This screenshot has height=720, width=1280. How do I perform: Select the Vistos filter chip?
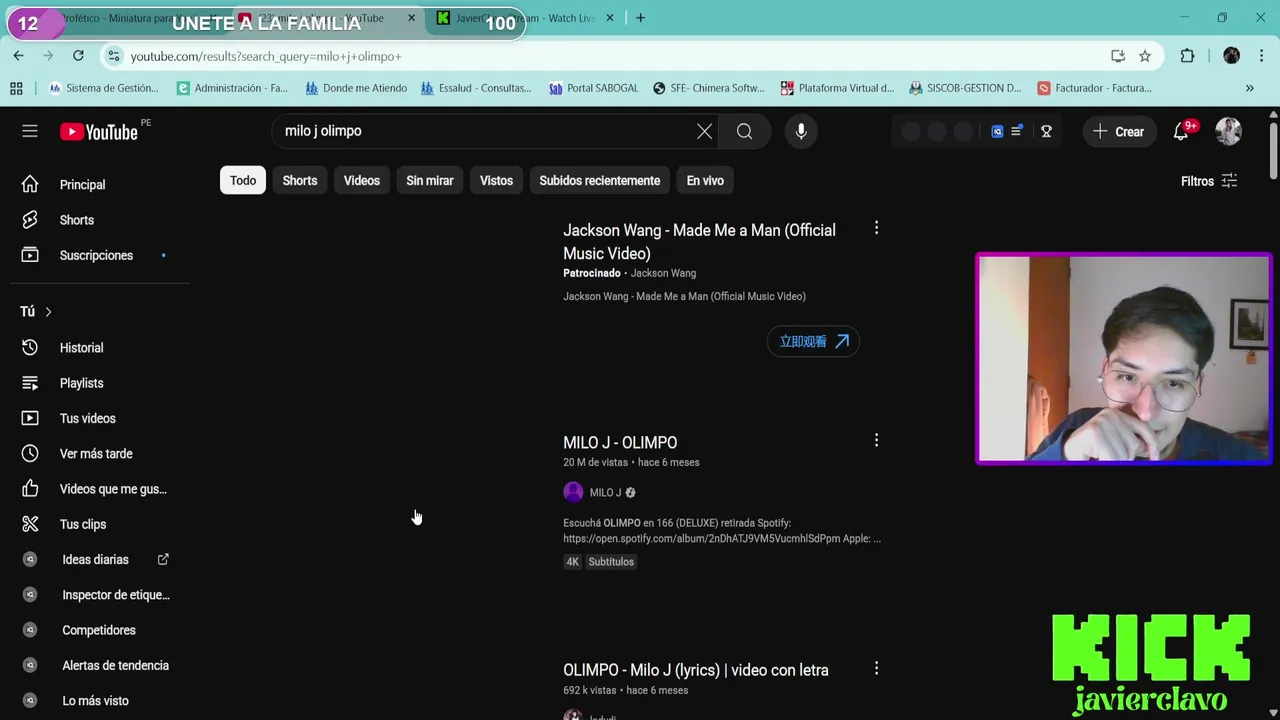point(496,181)
